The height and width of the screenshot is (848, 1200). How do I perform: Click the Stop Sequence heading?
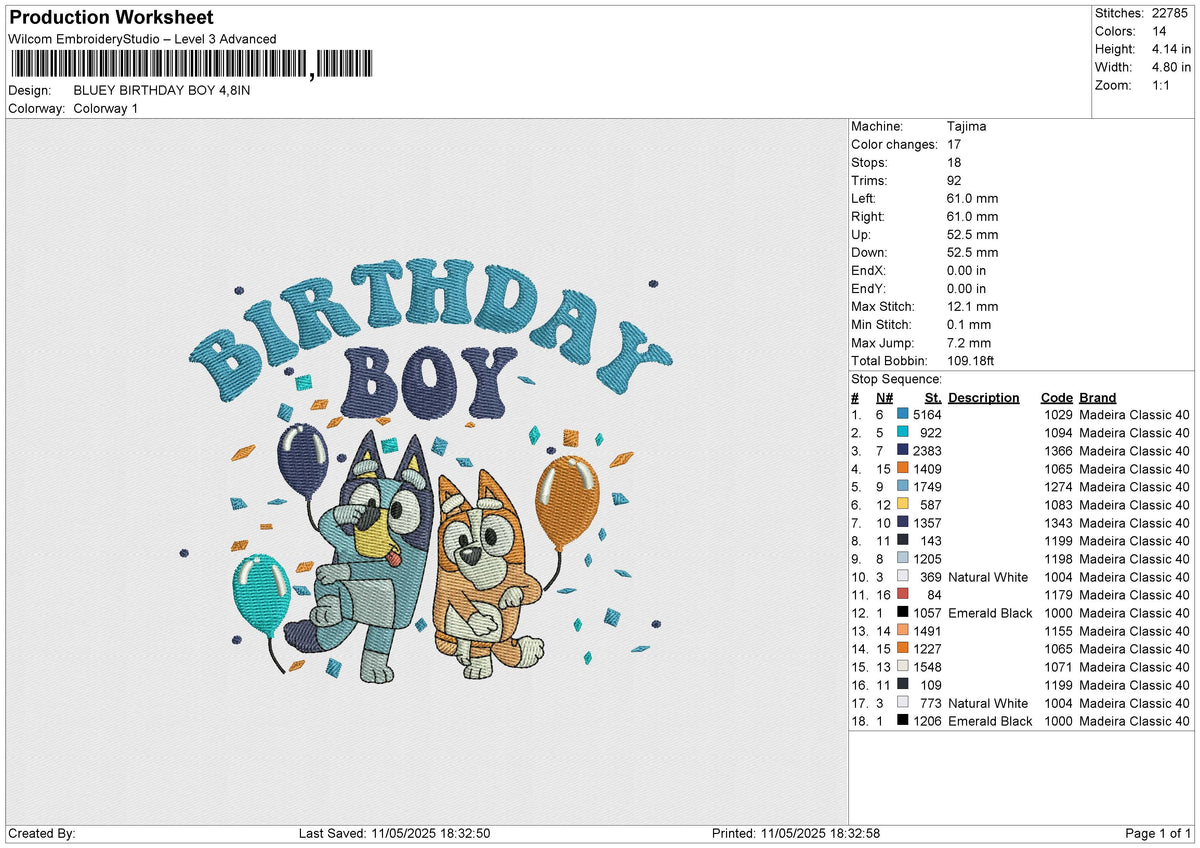pyautogui.click(x=896, y=379)
